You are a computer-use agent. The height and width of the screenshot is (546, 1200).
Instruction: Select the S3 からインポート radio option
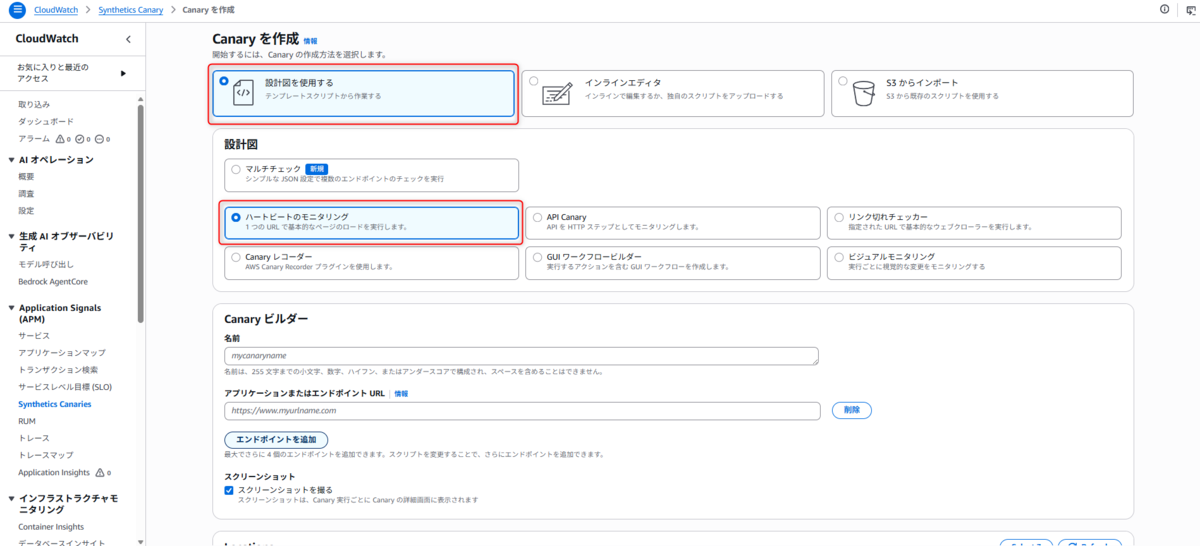[843, 81]
